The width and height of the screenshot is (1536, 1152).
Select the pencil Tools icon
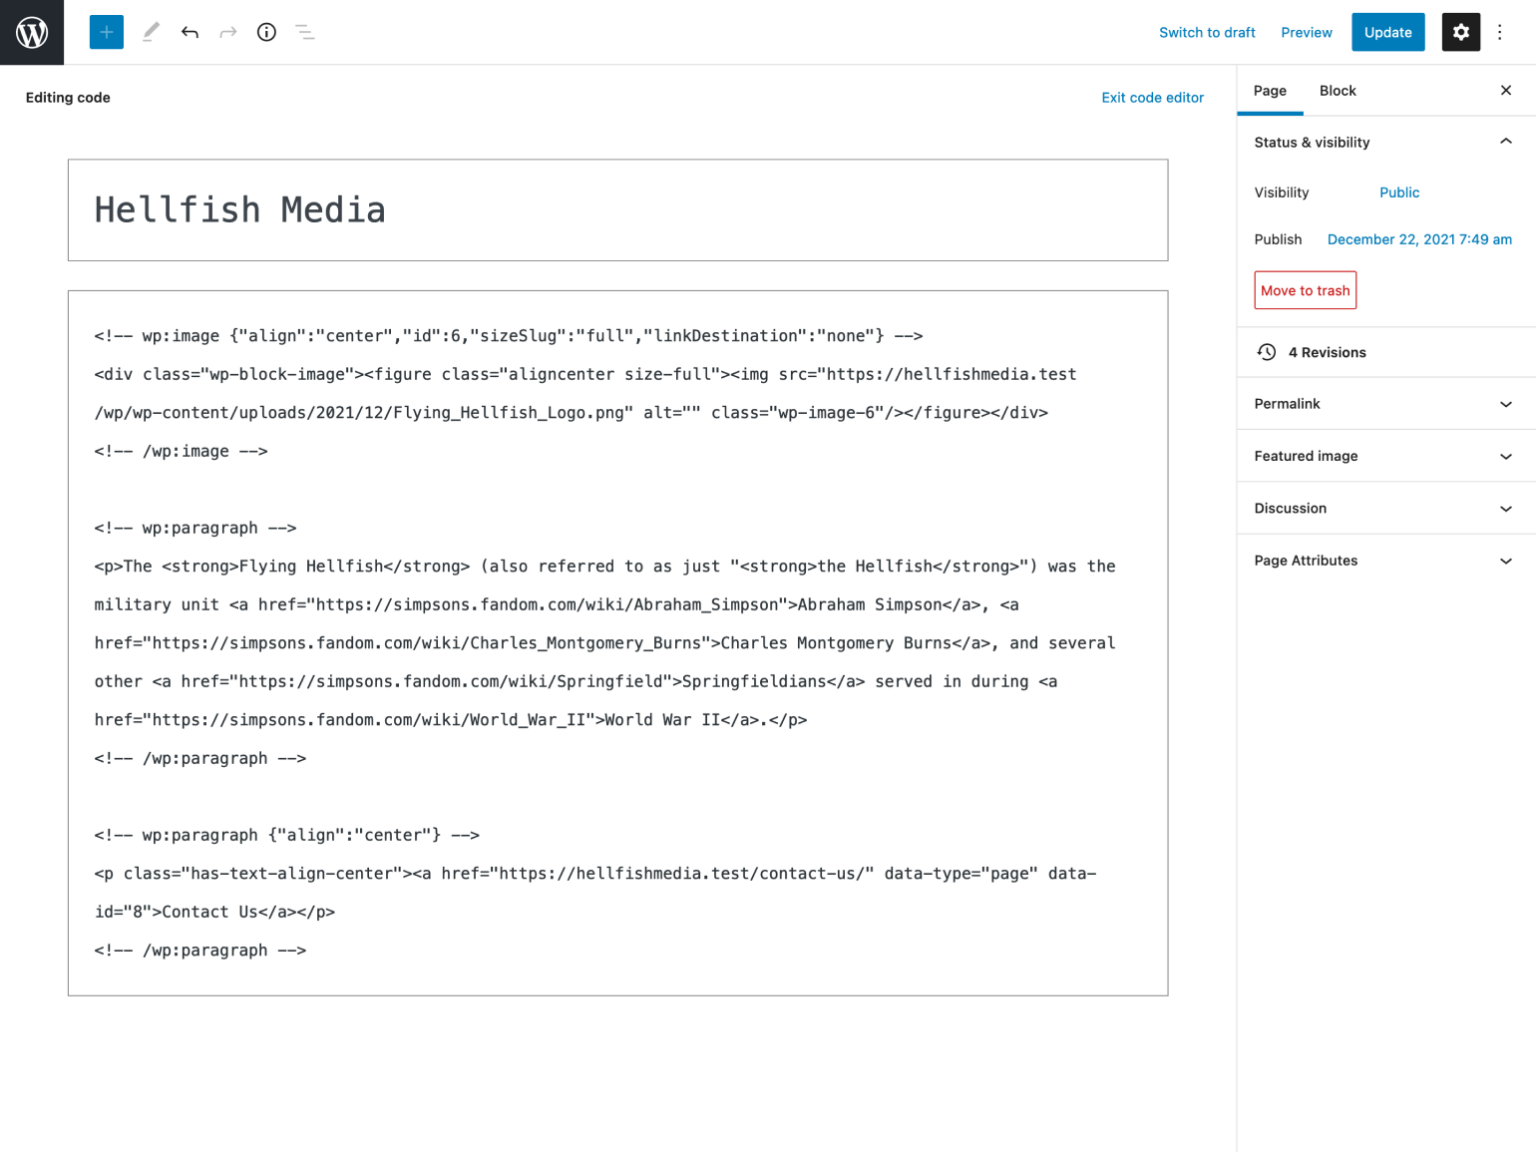pos(151,32)
